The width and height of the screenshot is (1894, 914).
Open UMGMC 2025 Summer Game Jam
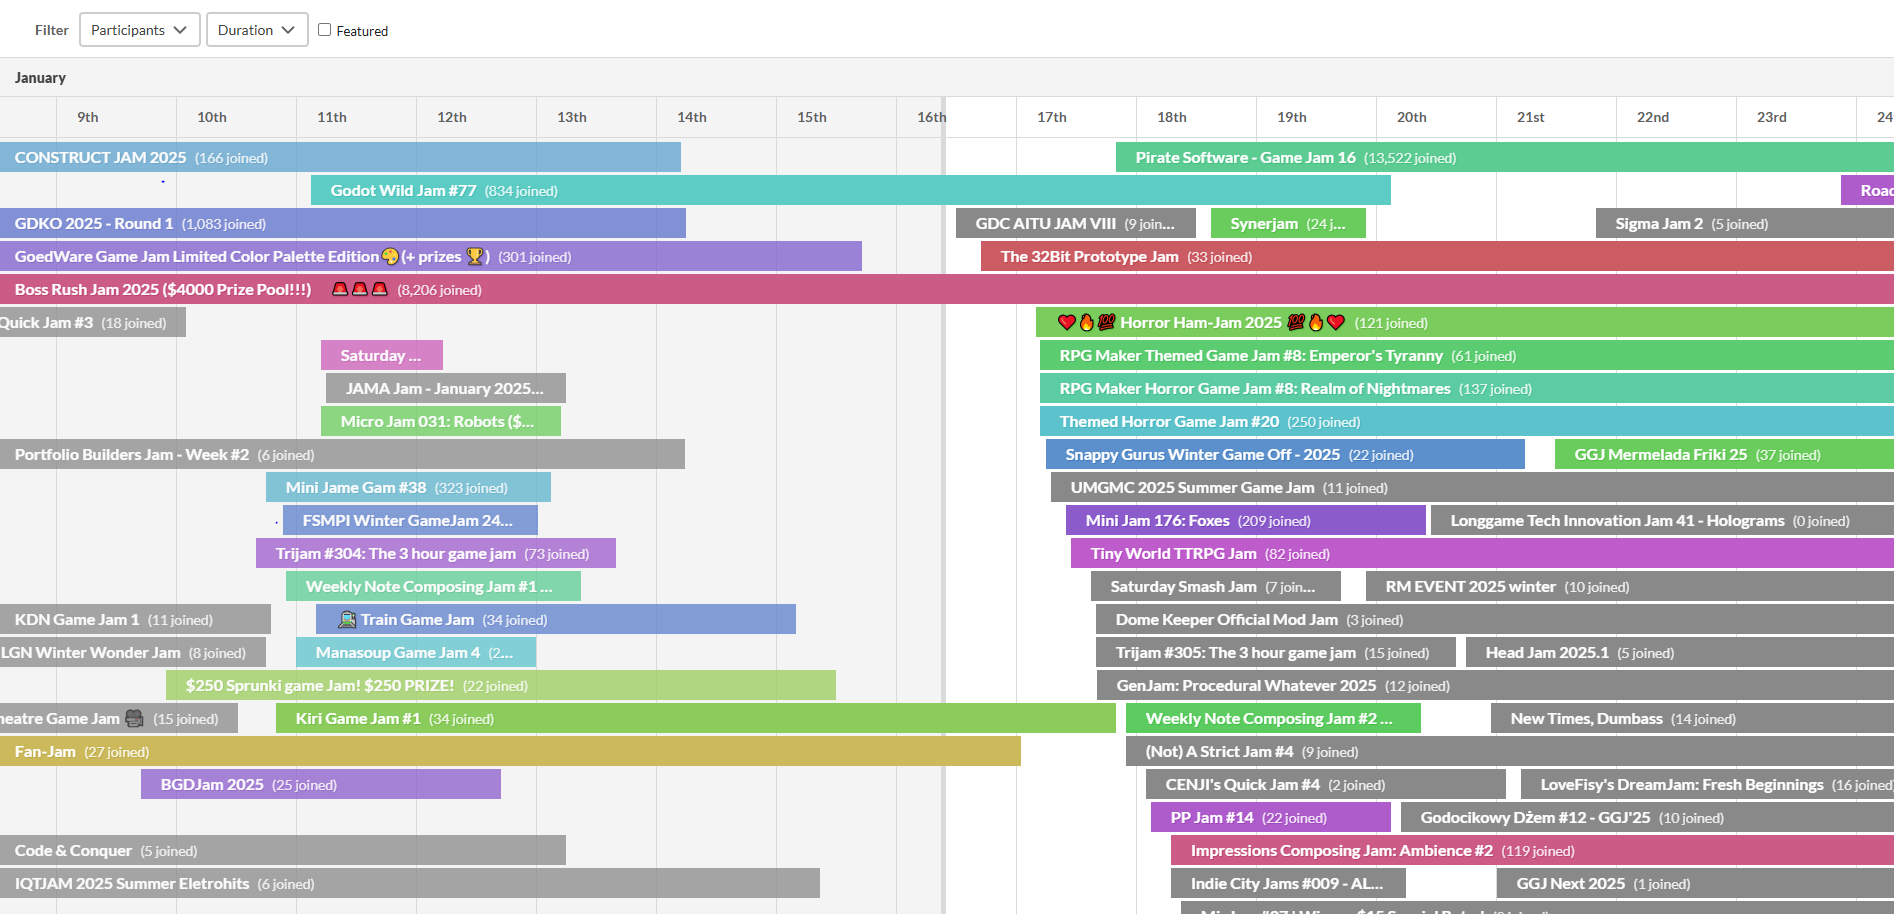click(x=1472, y=488)
